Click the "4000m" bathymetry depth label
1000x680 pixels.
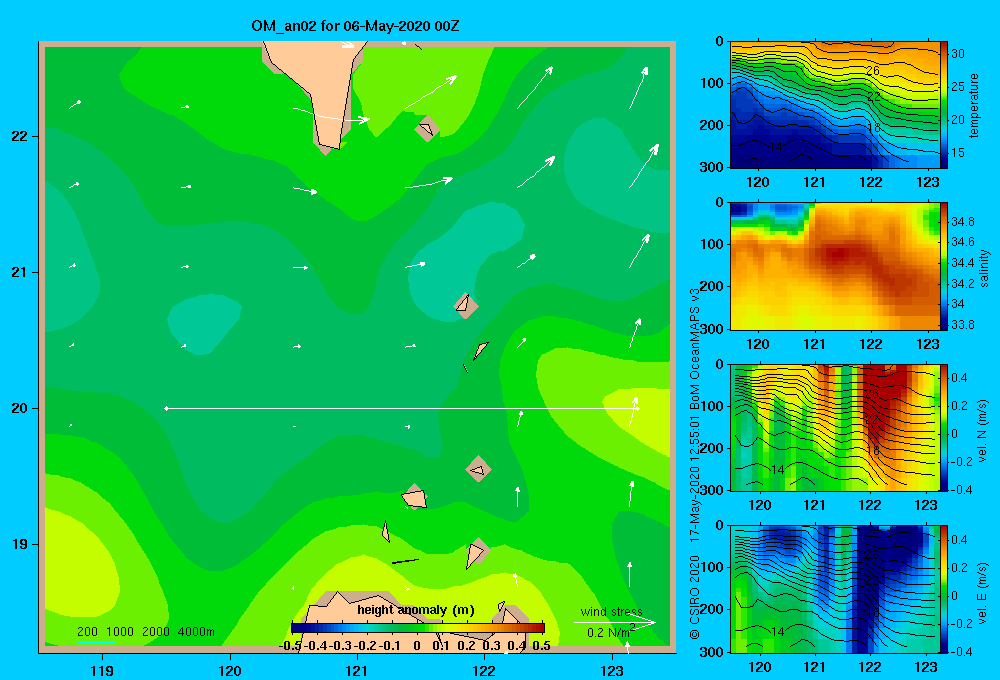(x=196, y=632)
